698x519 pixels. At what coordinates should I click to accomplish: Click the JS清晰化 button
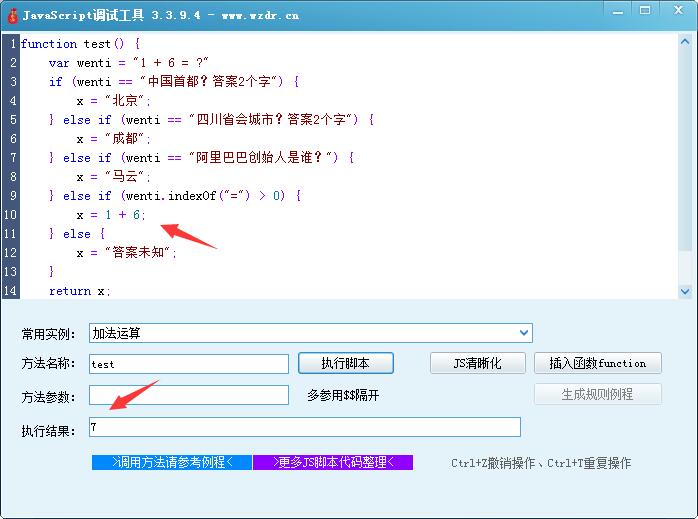478,363
